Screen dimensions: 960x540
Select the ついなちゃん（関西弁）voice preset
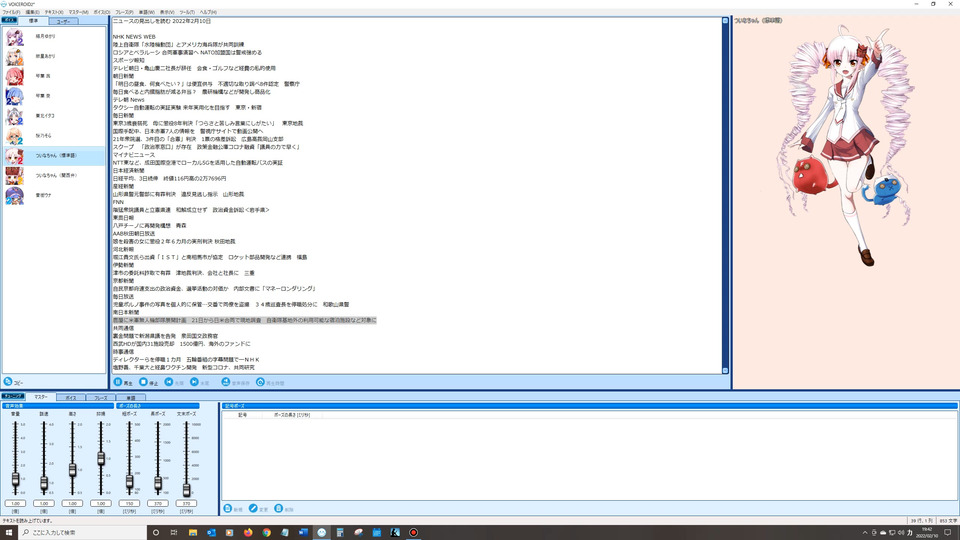click(x=54, y=176)
